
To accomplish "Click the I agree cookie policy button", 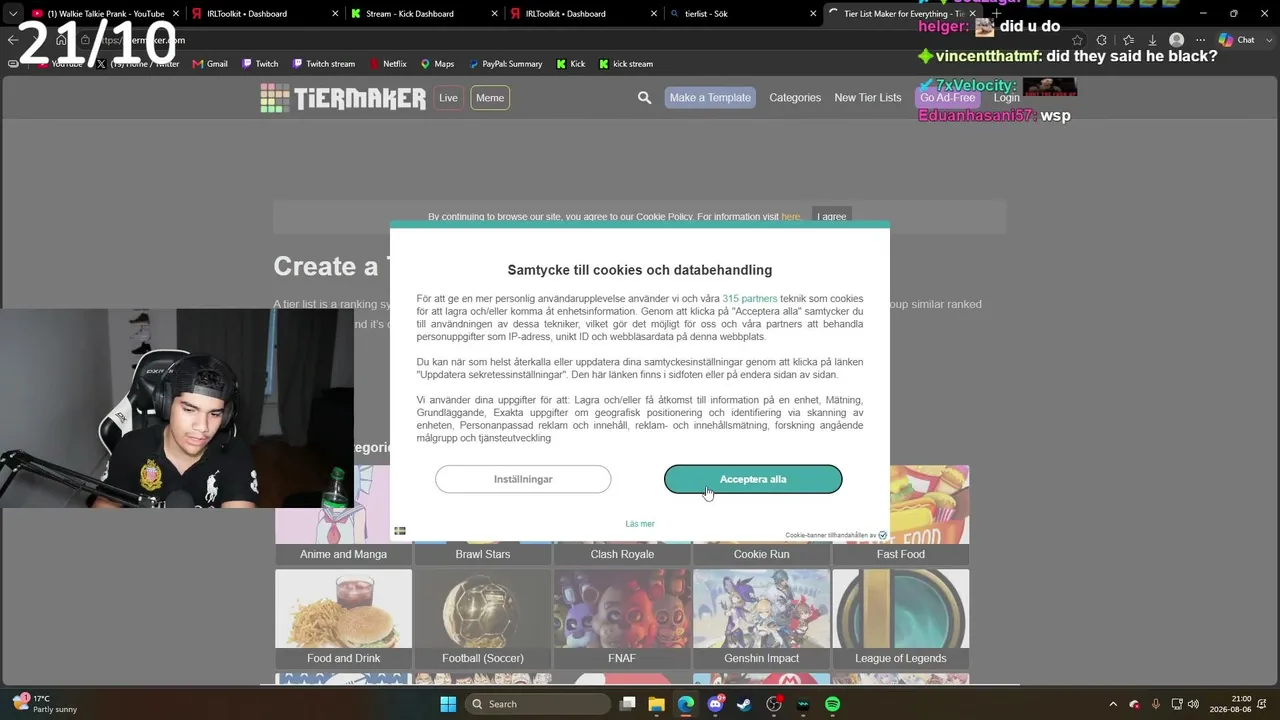I will [x=831, y=216].
